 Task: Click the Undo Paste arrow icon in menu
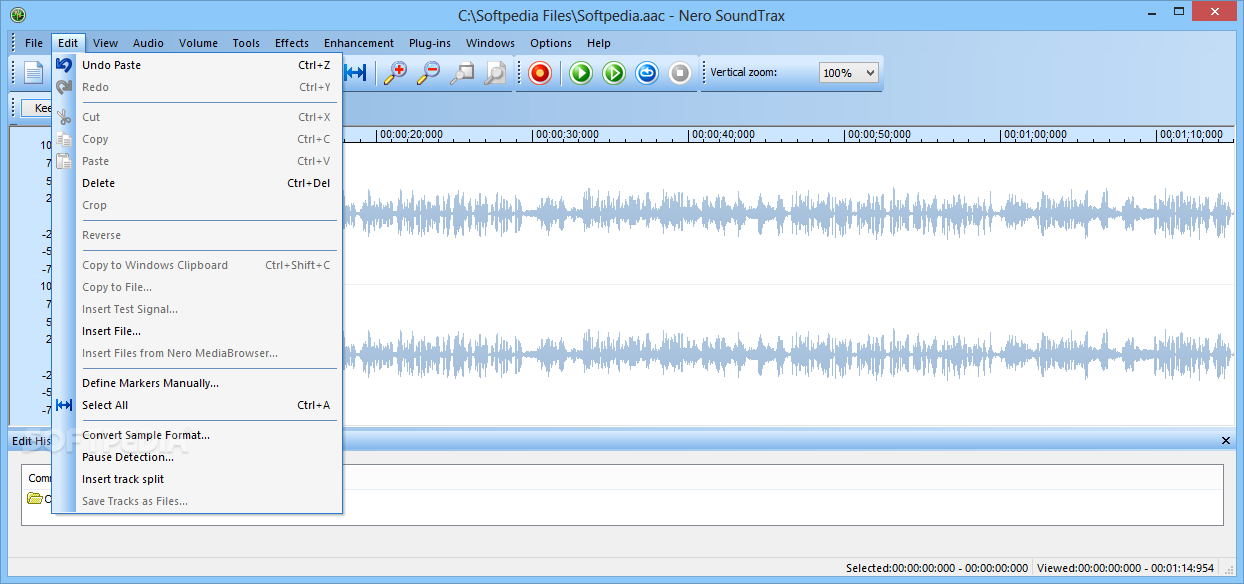click(64, 65)
